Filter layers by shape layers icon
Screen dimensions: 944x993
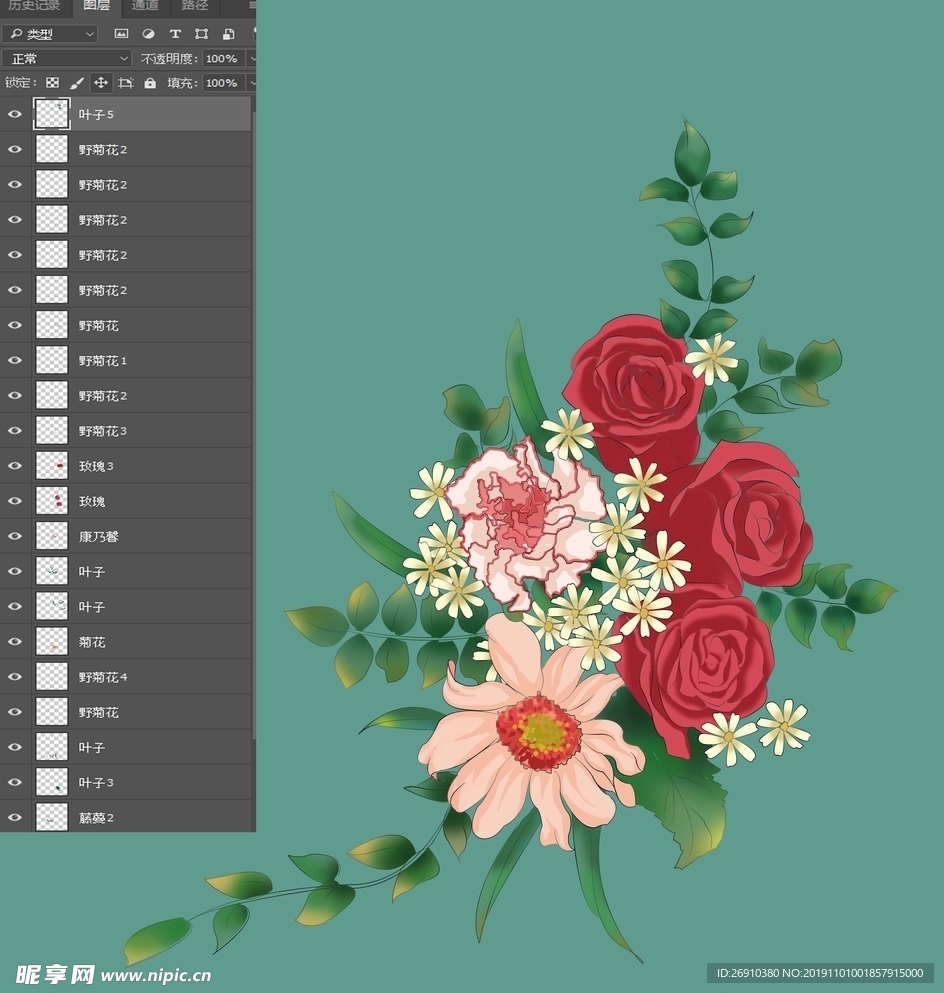click(x=202, y=33)
